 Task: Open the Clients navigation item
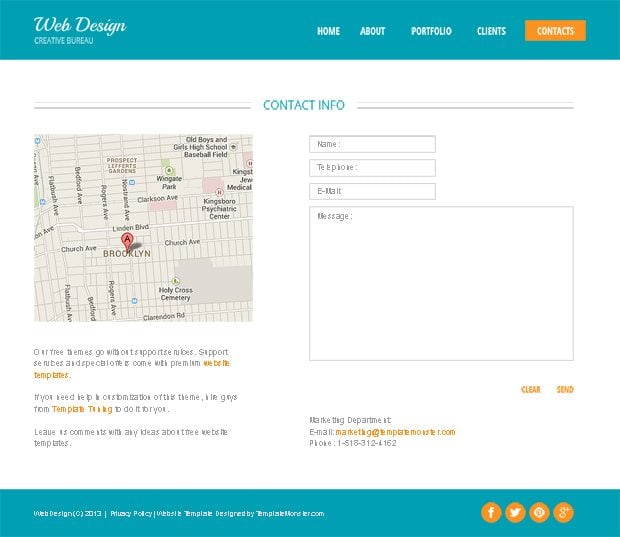point(491,31)
